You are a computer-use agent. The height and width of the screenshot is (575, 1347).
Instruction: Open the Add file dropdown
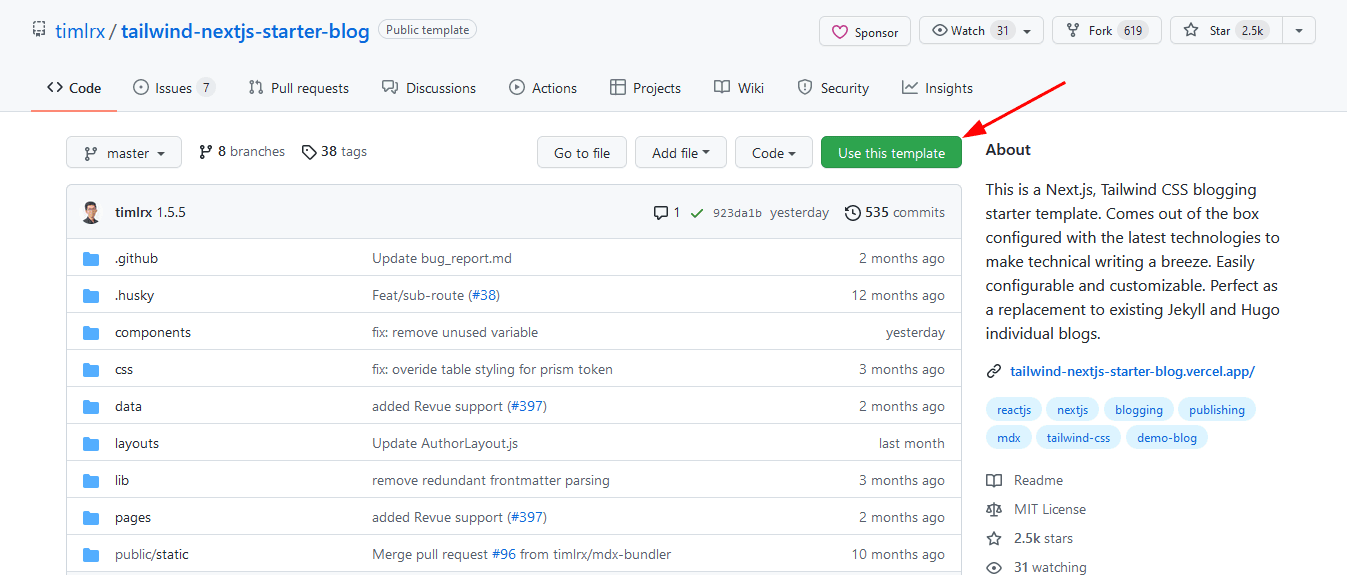[x=681, y=153]
